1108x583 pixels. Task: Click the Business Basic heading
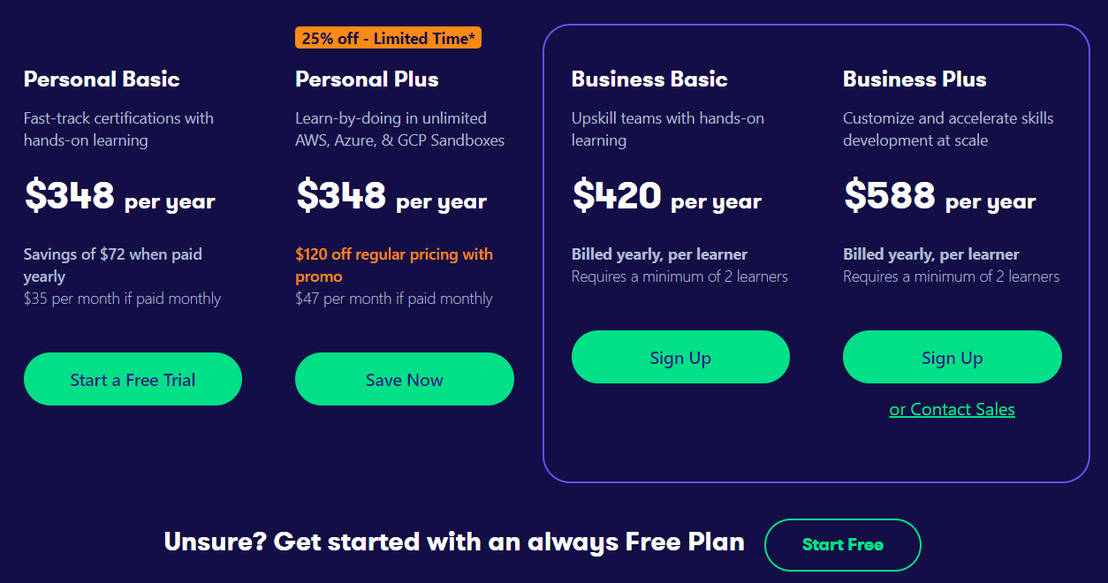pyautogui.click(x=649, y=79)
